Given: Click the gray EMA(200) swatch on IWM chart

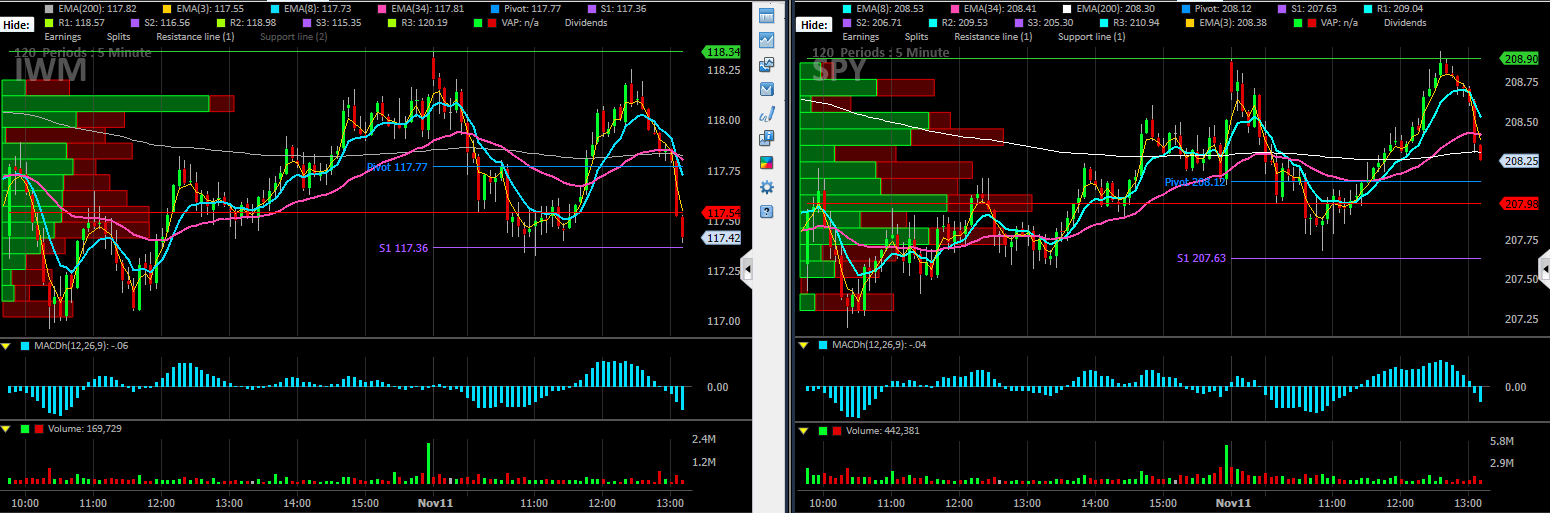Looking at the screenshot, I should click(x=50, y=8).
